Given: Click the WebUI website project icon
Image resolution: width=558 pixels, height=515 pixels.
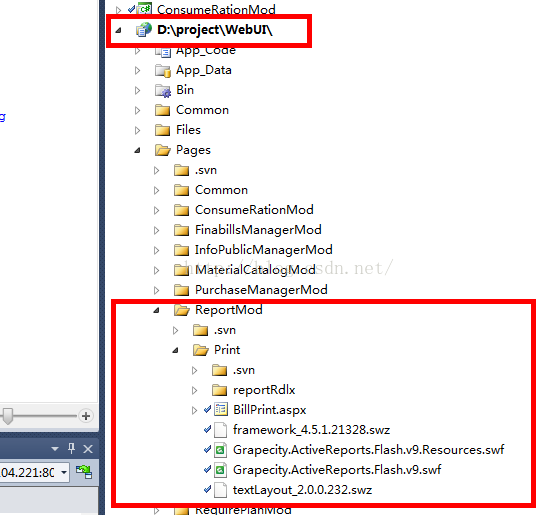Looking at the screenshot, I should [143, 30].
